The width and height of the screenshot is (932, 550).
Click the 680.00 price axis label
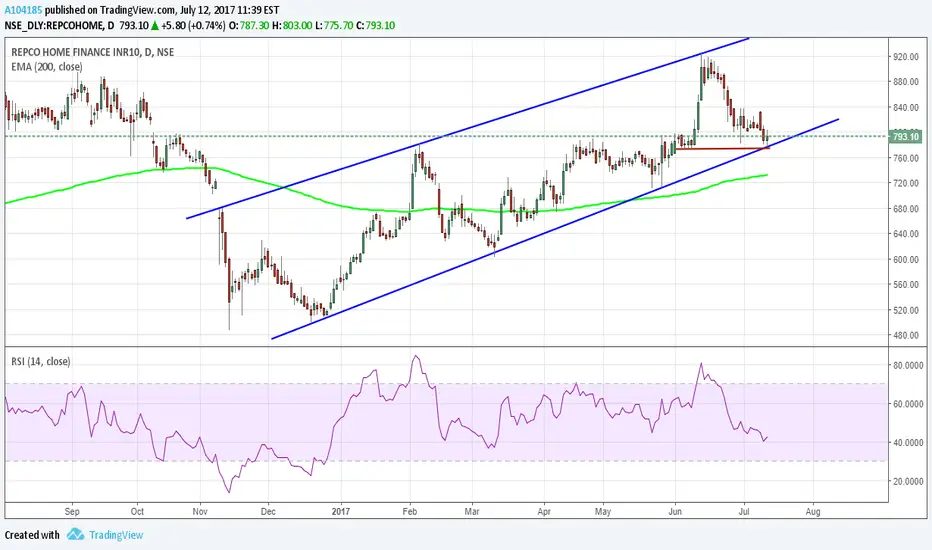pos(906,209)
